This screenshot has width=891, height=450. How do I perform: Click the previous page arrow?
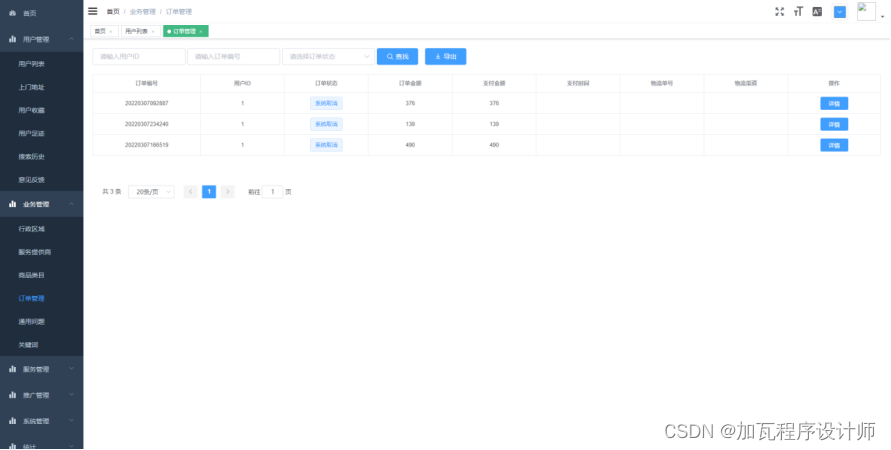click(x=191, y=192)
